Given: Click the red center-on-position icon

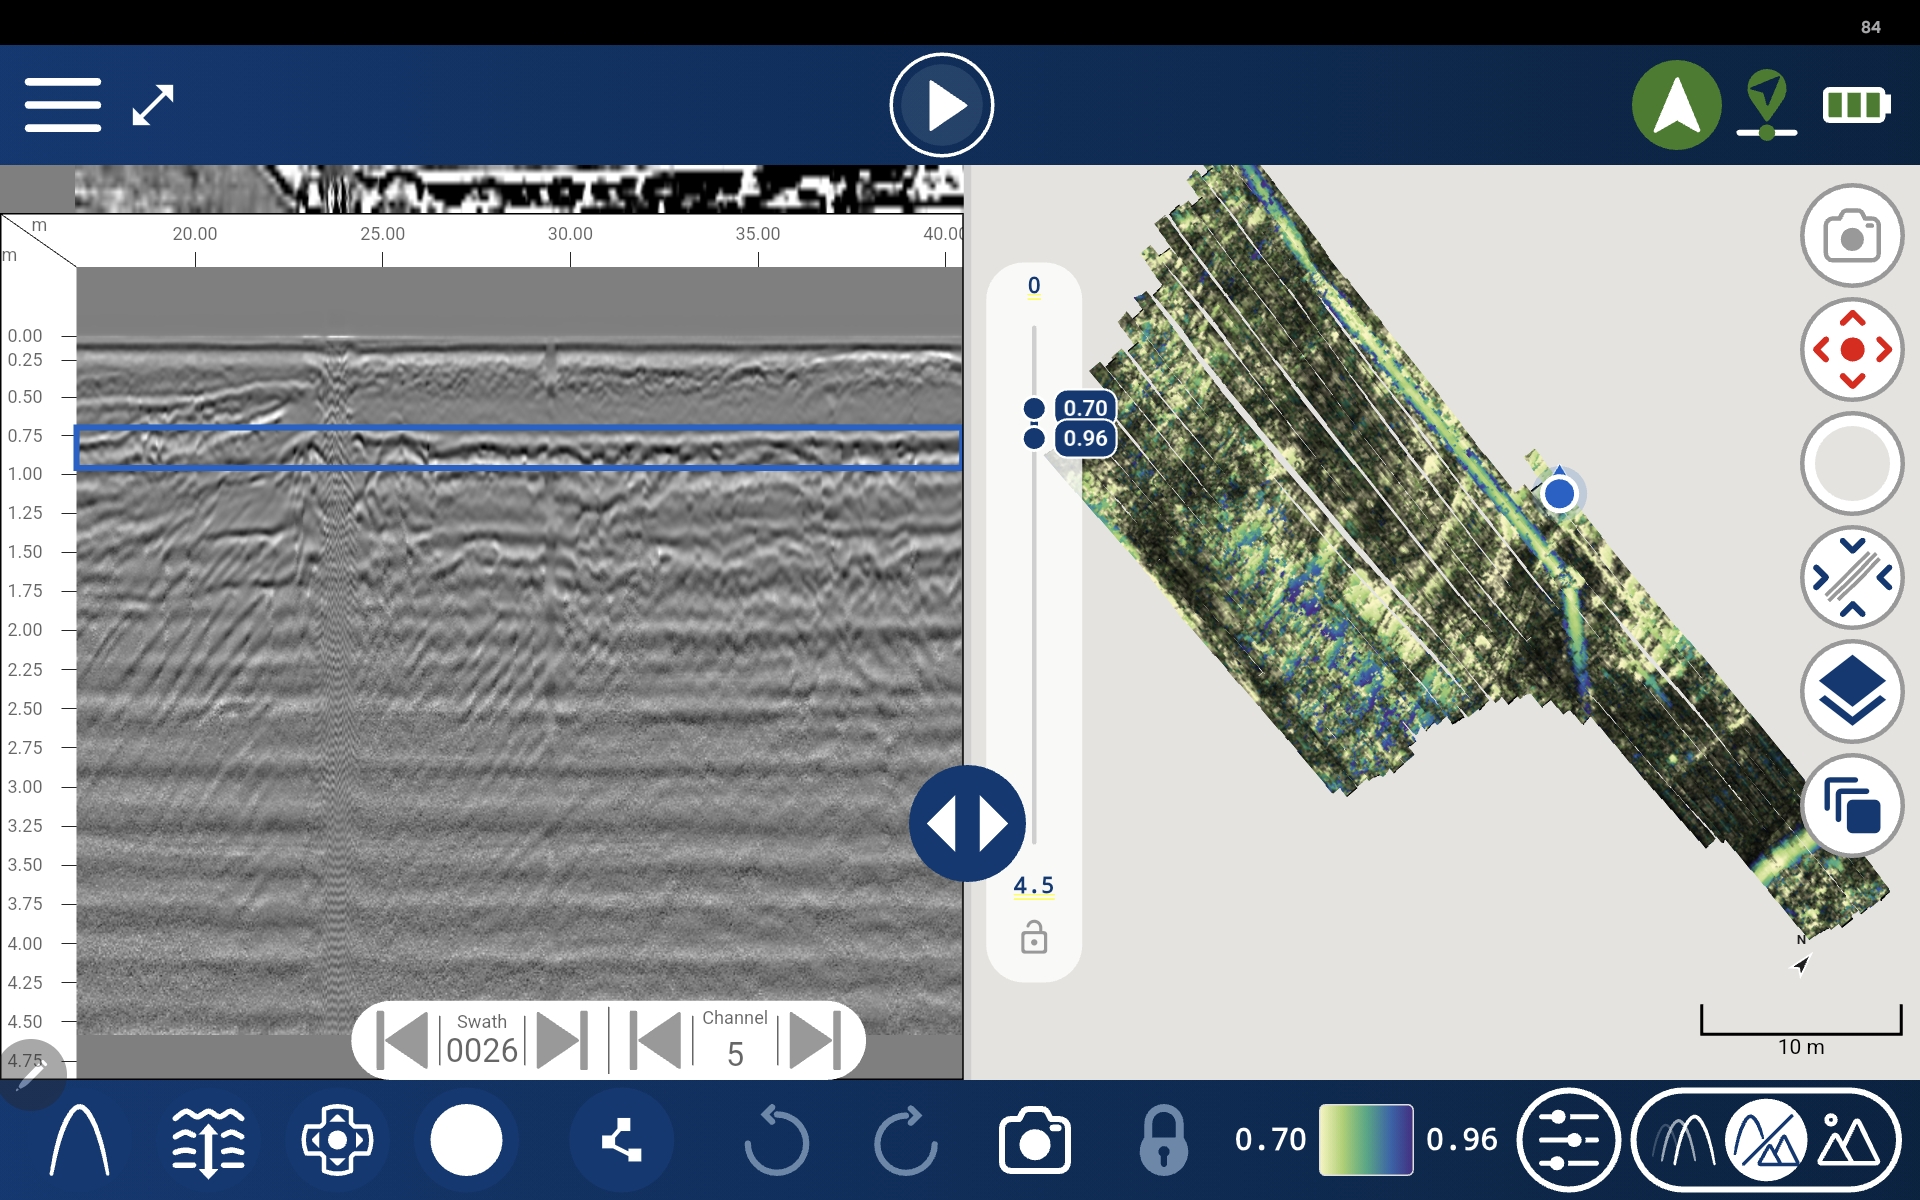Looking at the screenshot, I should coord(1852,350).
